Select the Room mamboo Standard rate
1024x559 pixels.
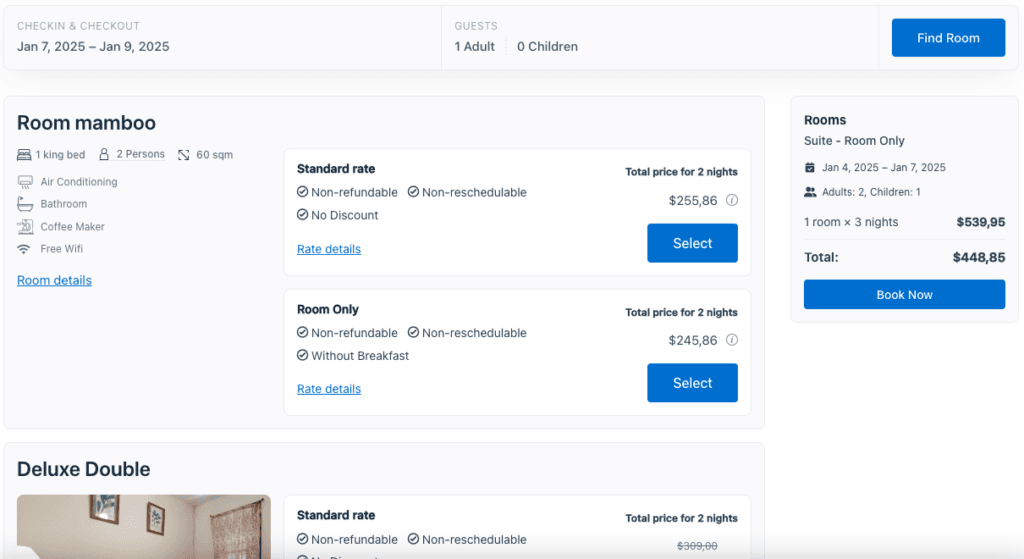[x=692, y=243]
